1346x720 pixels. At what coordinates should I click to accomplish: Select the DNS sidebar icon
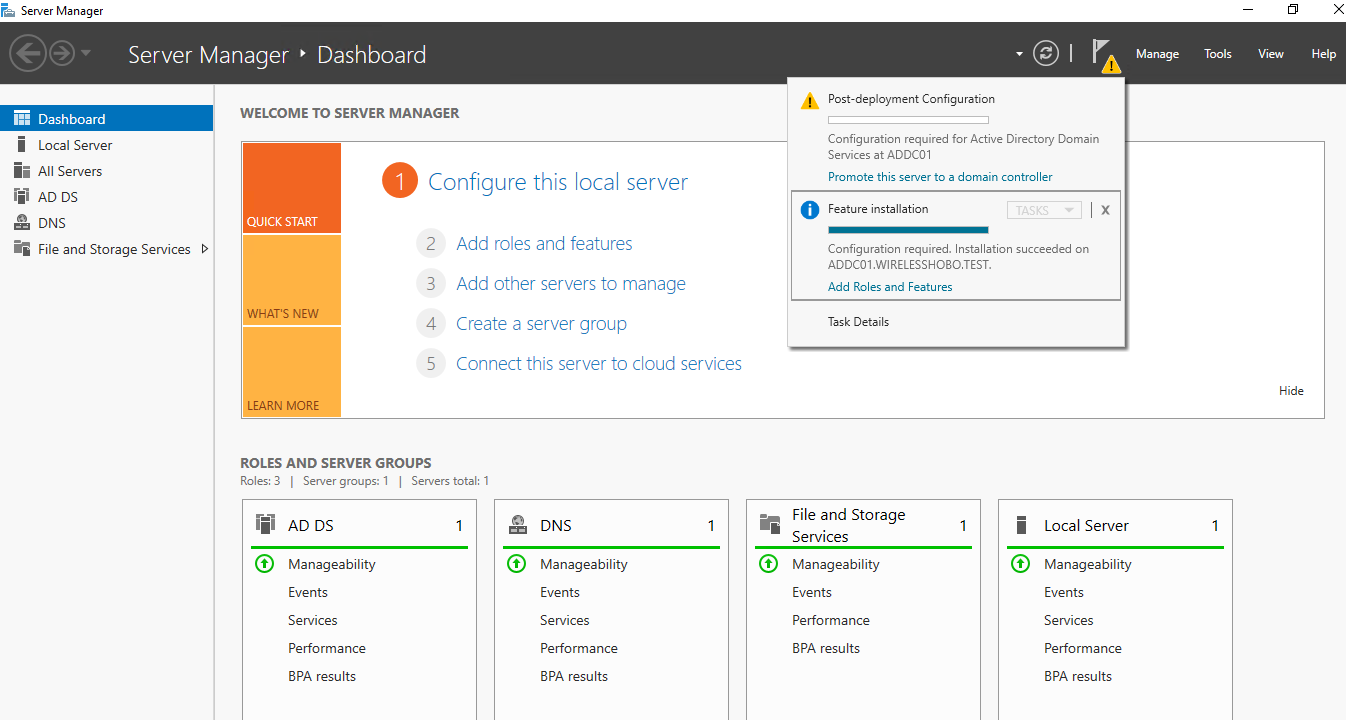click(x=21, y=223)
